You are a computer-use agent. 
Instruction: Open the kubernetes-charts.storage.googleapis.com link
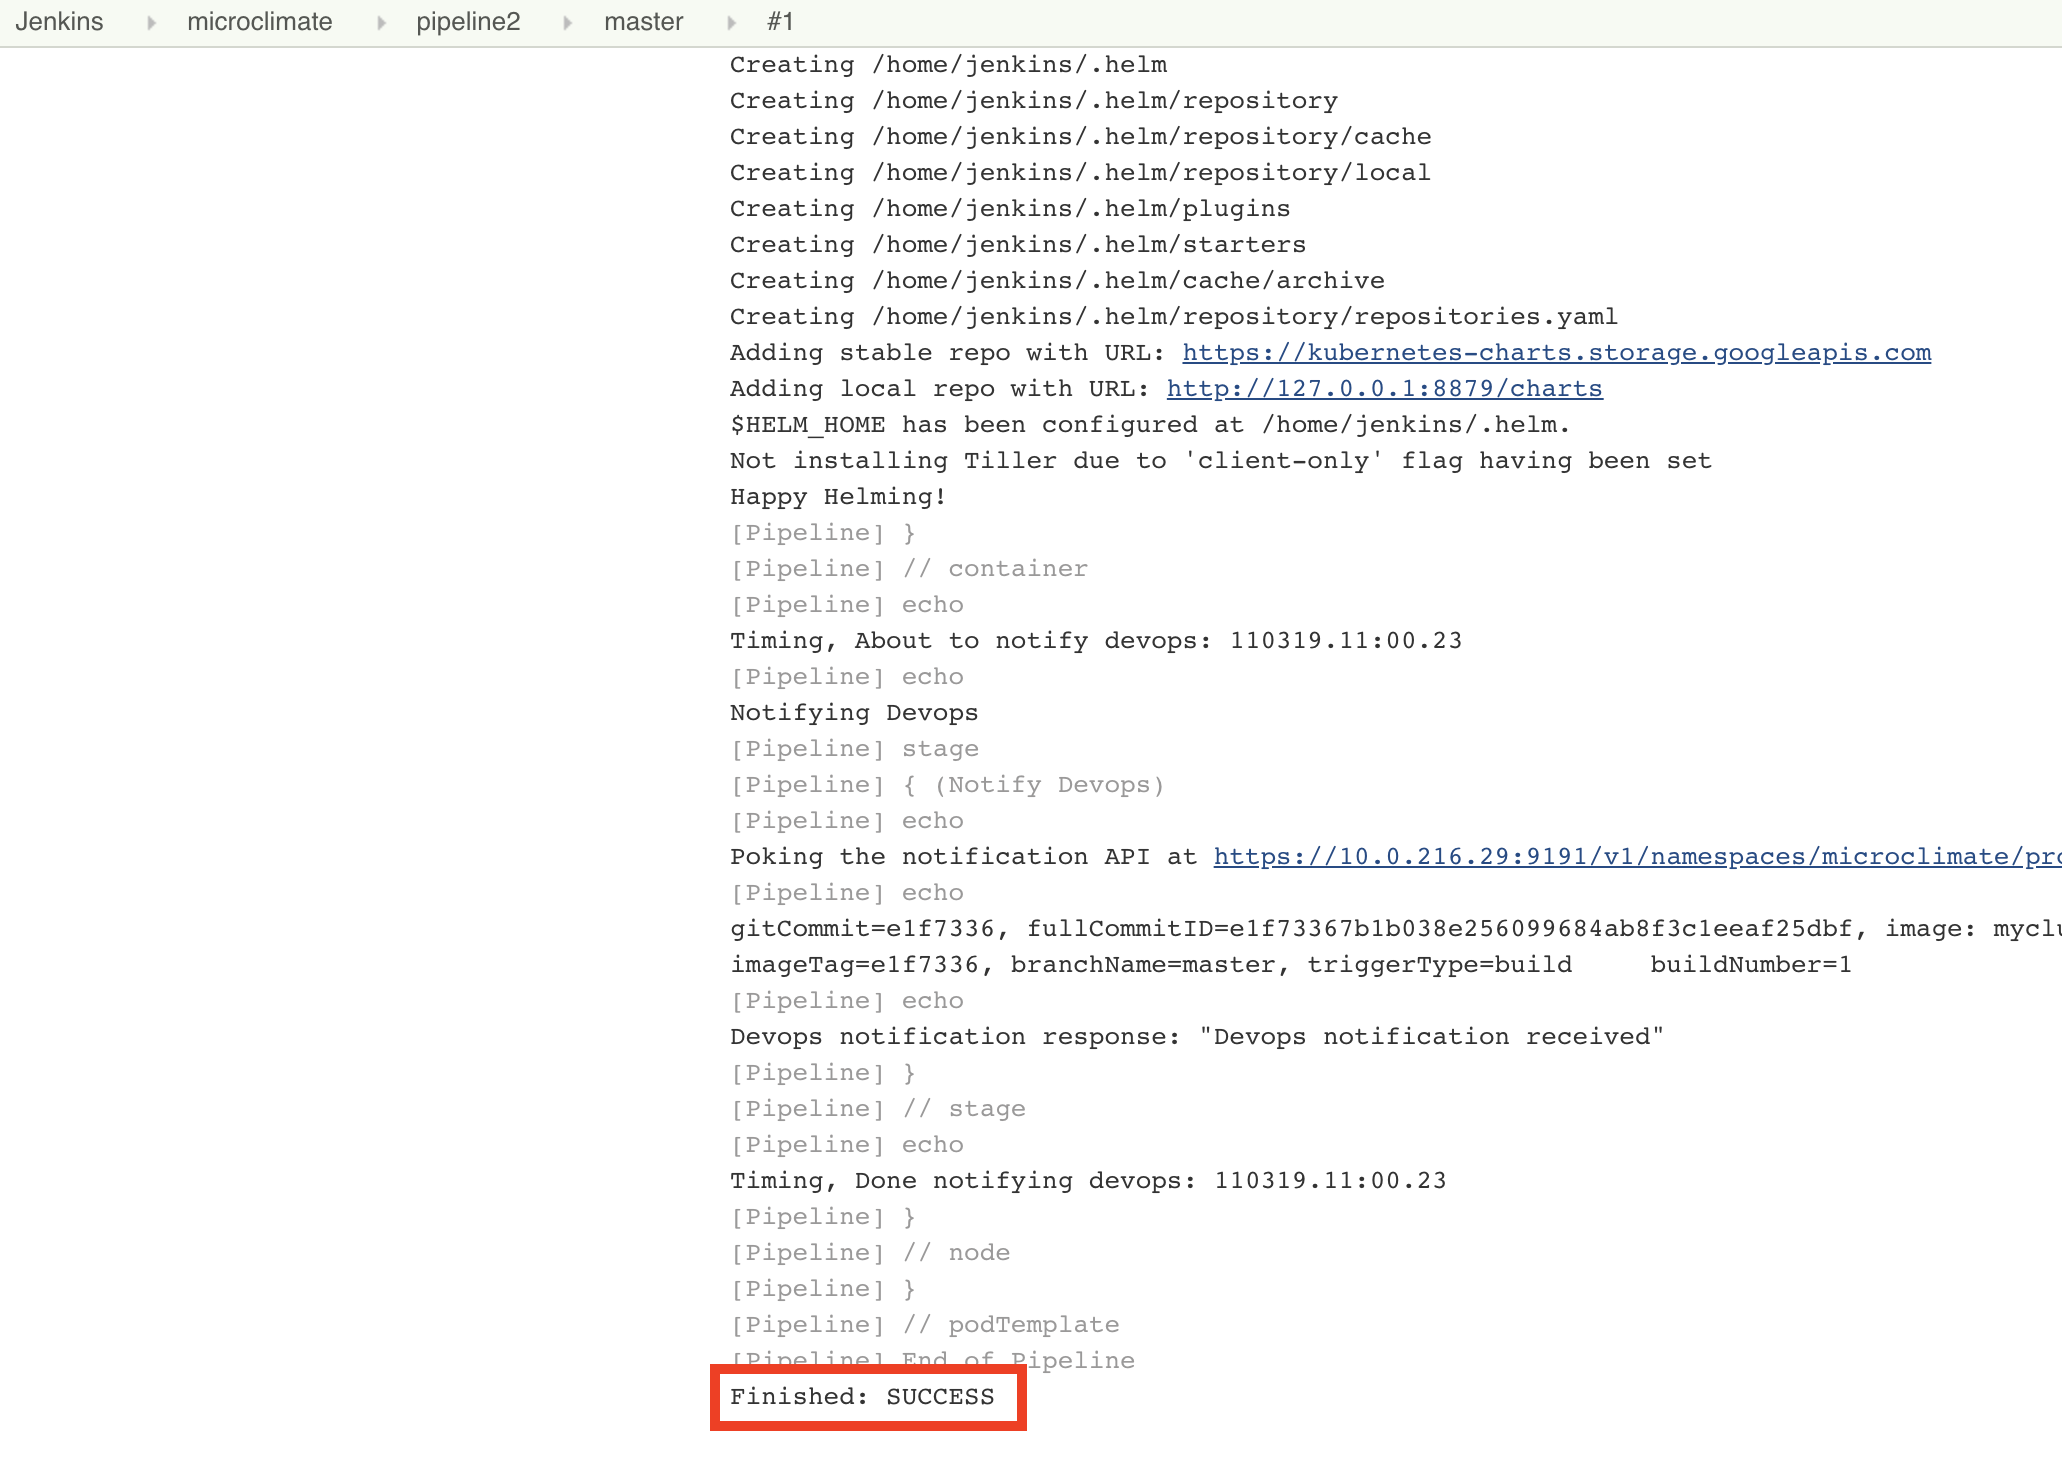1556,353
